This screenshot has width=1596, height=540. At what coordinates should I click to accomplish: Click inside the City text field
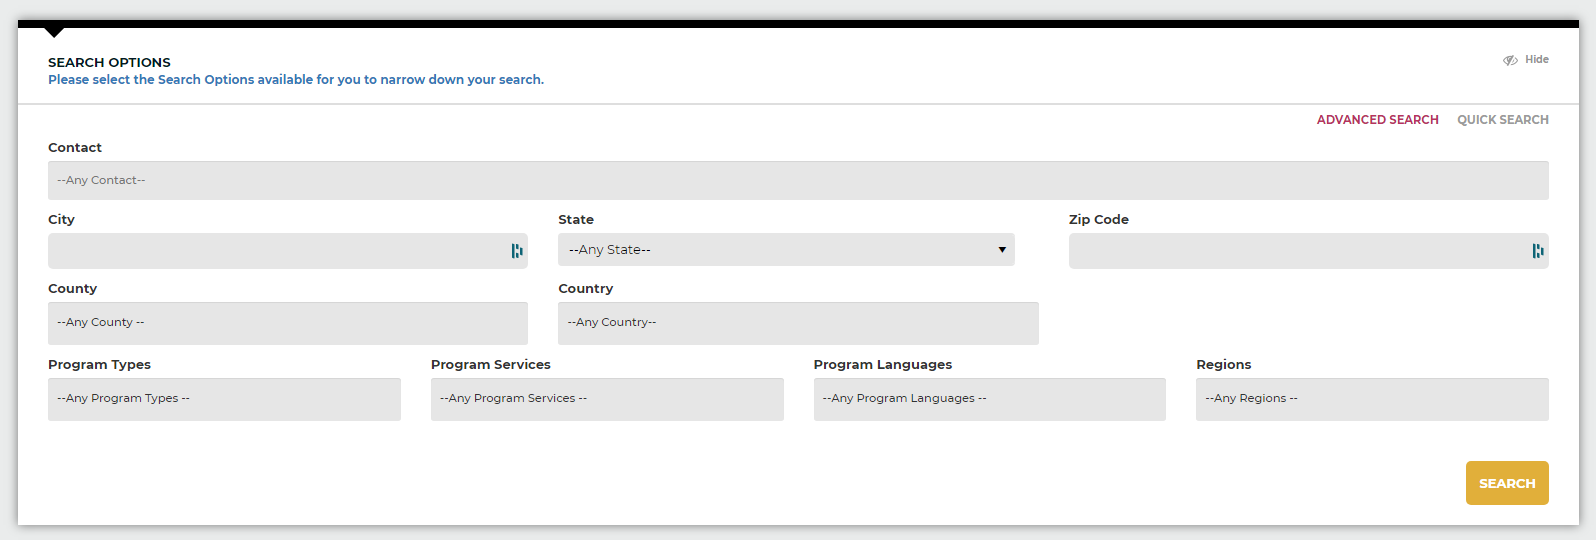[x=275, y=251]
